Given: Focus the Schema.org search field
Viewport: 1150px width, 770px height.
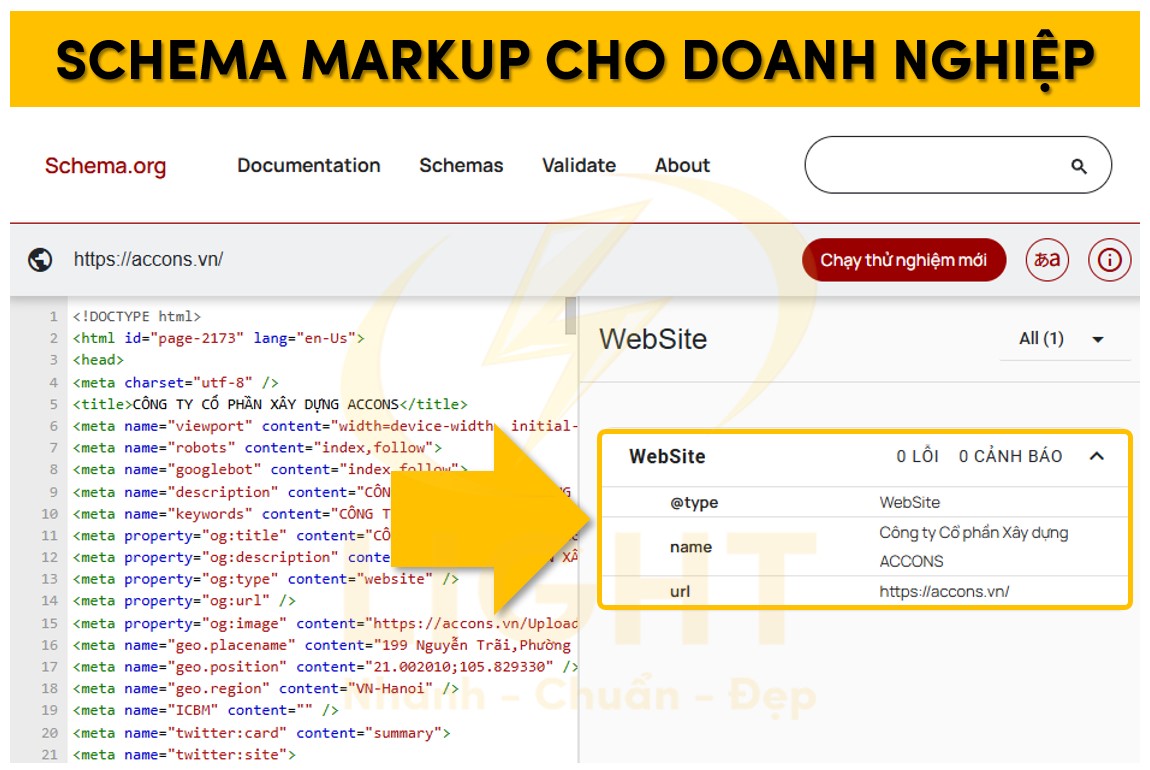Looking at the screenshot, I should (958, 165).
